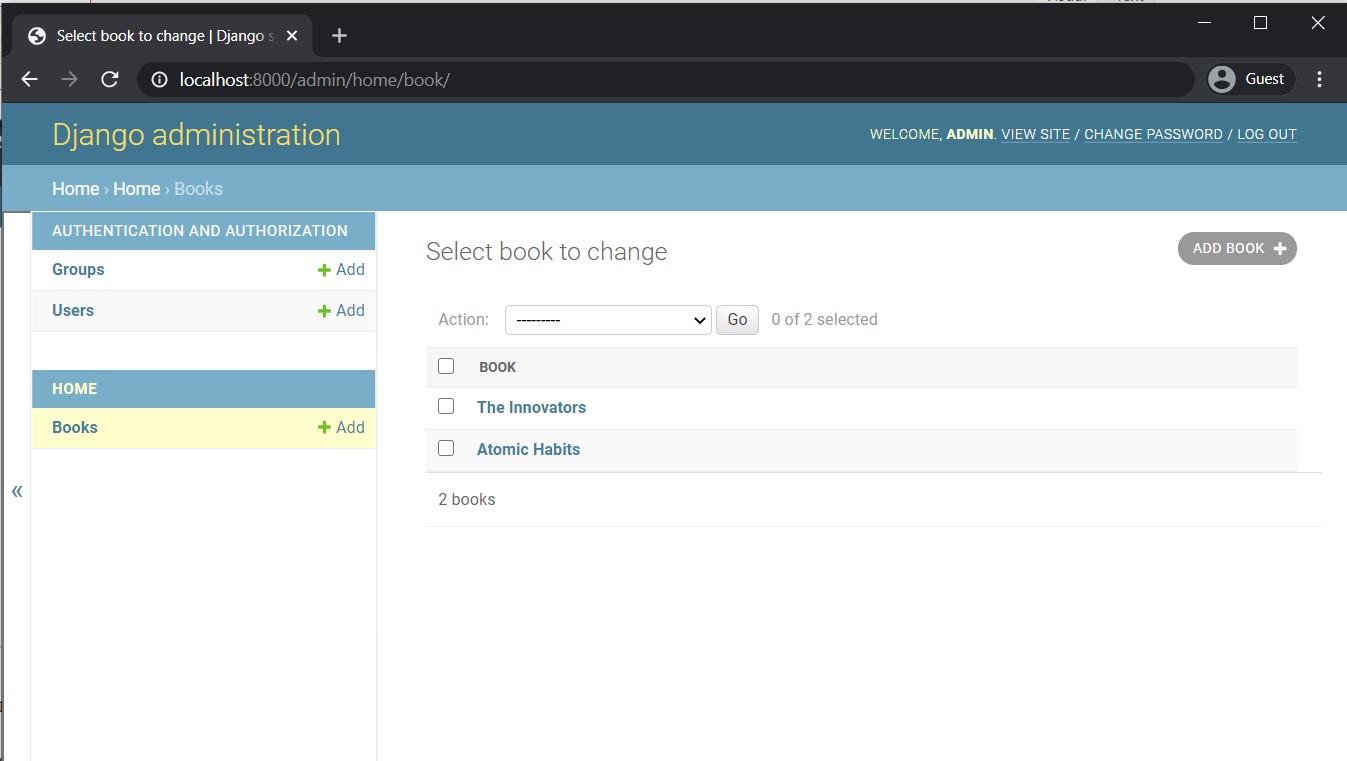Toggle the select-all checkbox in header
Viewport: 1347px width, 761px height.
446,366
